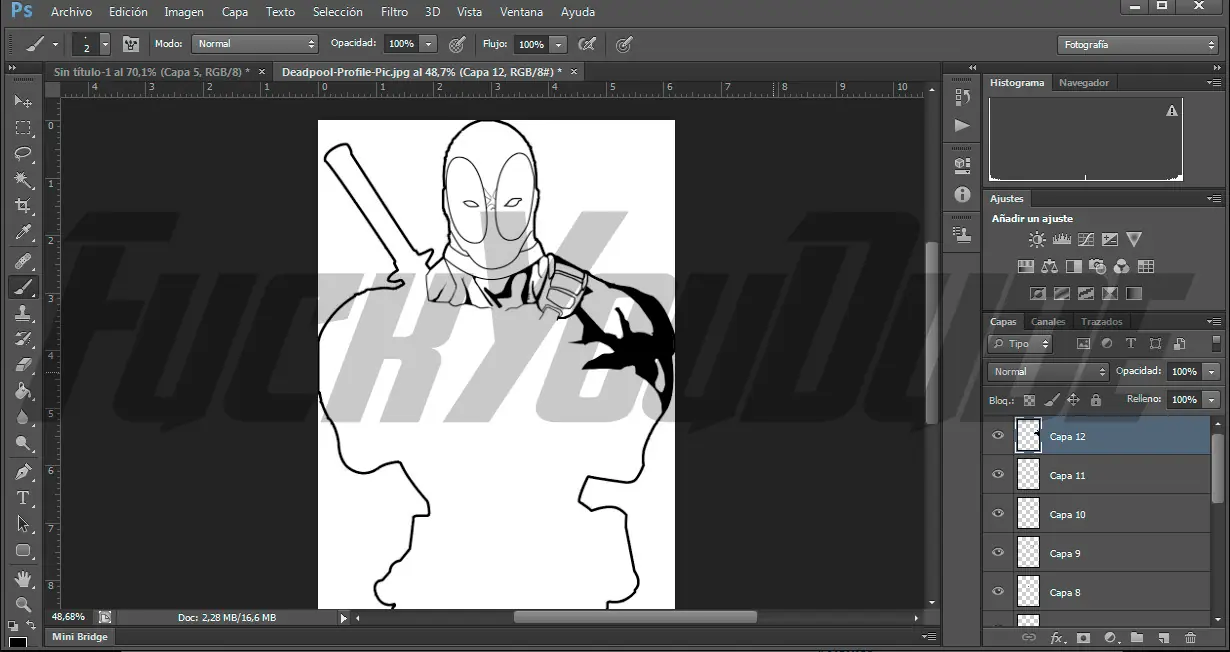The image size is (1230, 652).
Task: Switch to the Canales tab
Action: (1048, 322)
